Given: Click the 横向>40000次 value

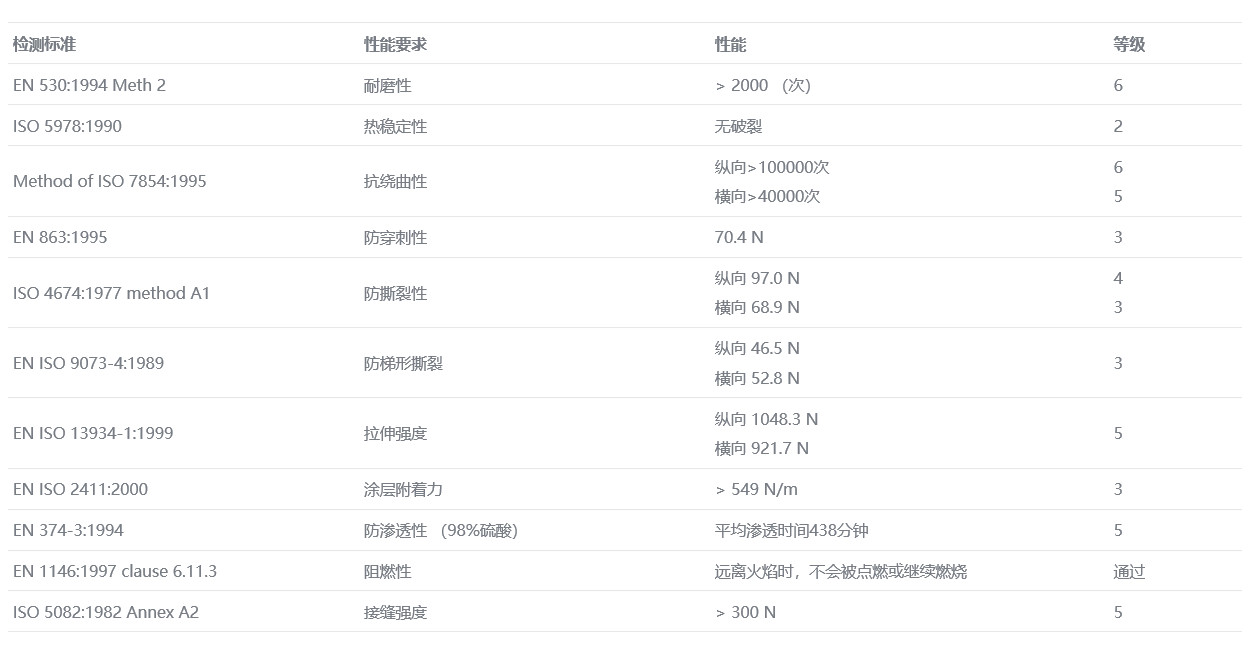Looking at the screenshot, I should [767, 197].
